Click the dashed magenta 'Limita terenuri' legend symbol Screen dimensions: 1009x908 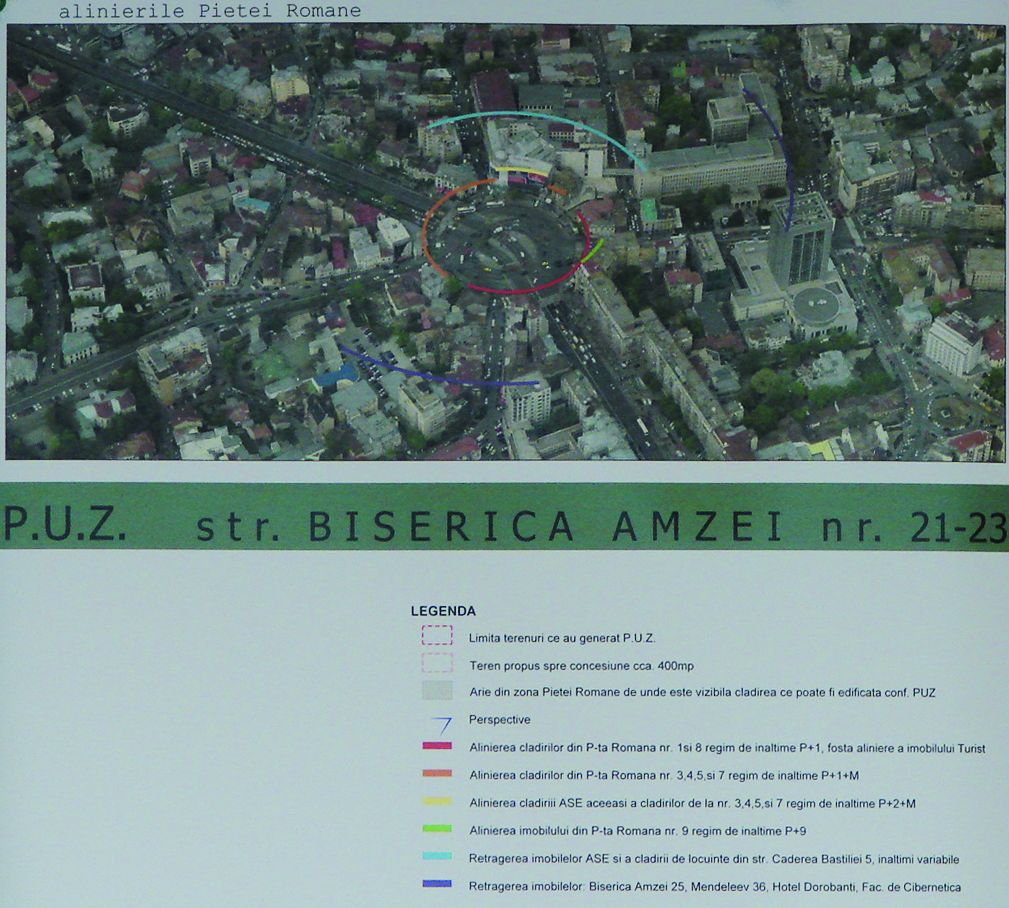[437, 636]
